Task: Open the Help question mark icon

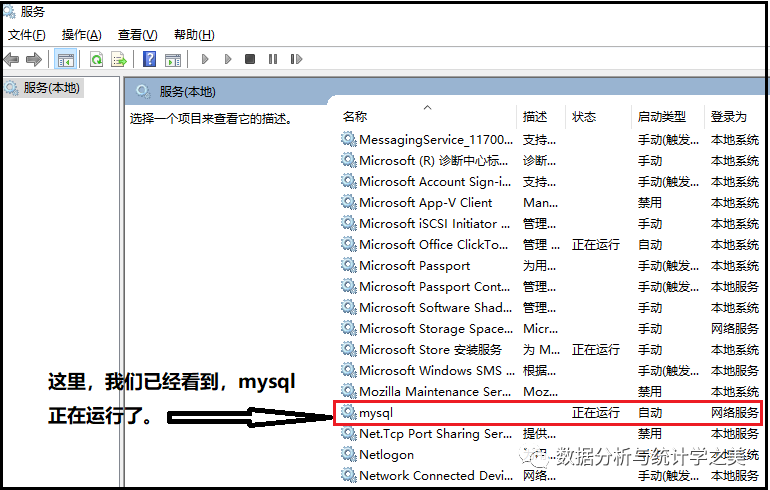Action: point(149,59)
